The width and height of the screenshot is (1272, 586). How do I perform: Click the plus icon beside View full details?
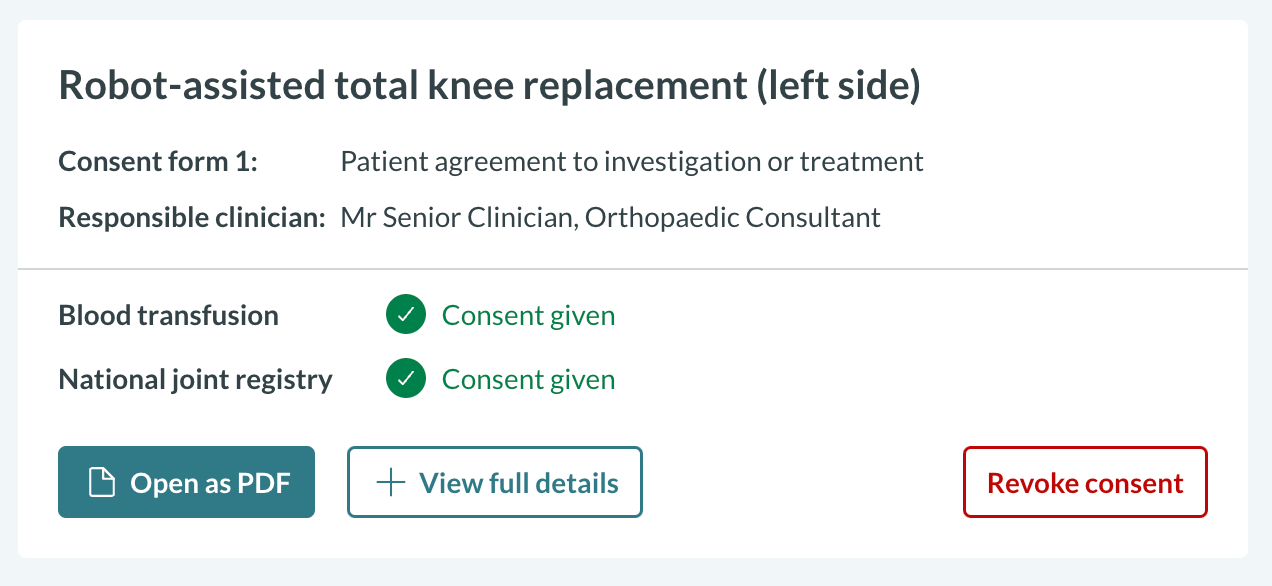coord(390,483)
